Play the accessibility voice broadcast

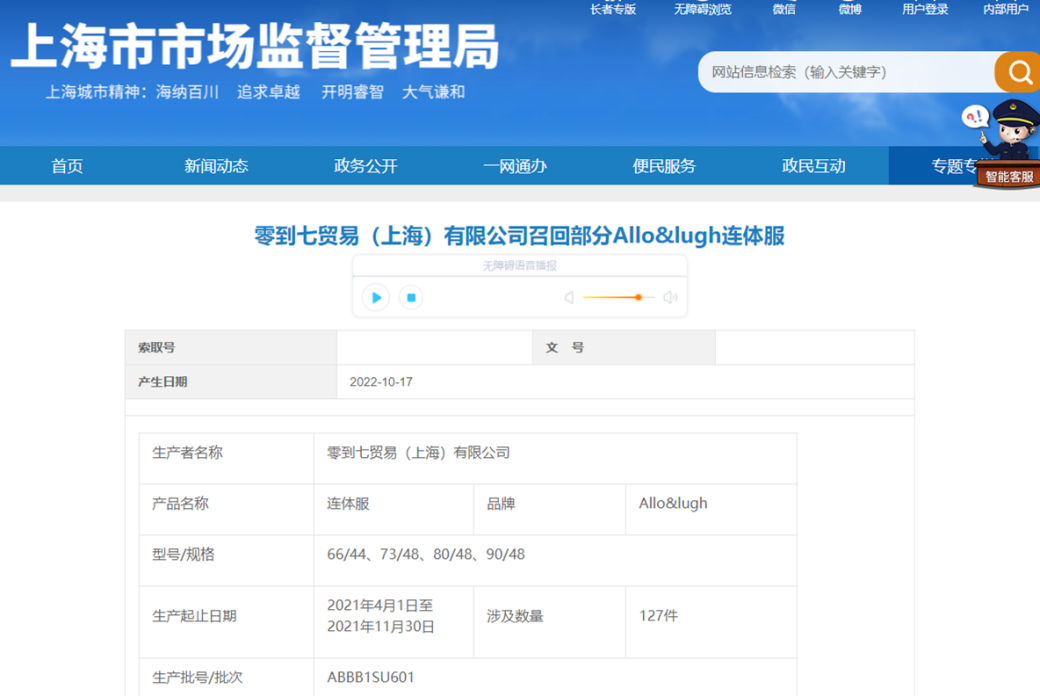[376, 297]
